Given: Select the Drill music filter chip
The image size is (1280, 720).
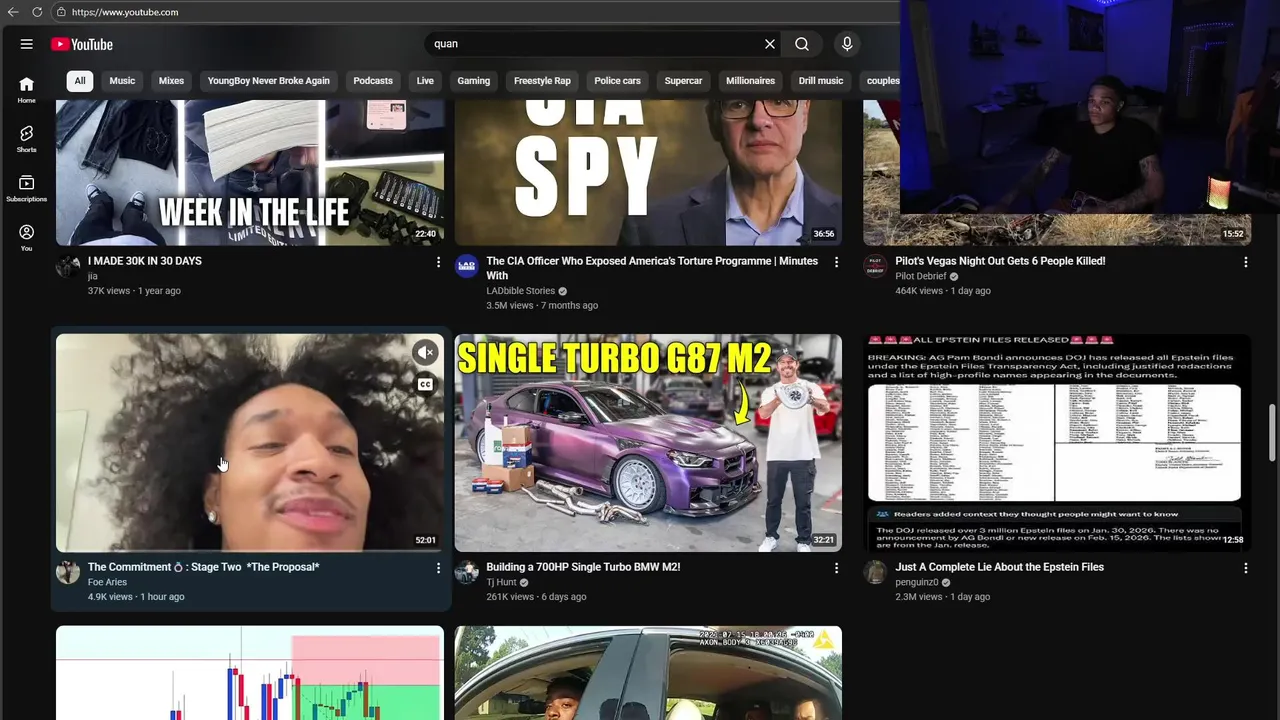Looking at the screenshot, I should click(x=821, y=81).
